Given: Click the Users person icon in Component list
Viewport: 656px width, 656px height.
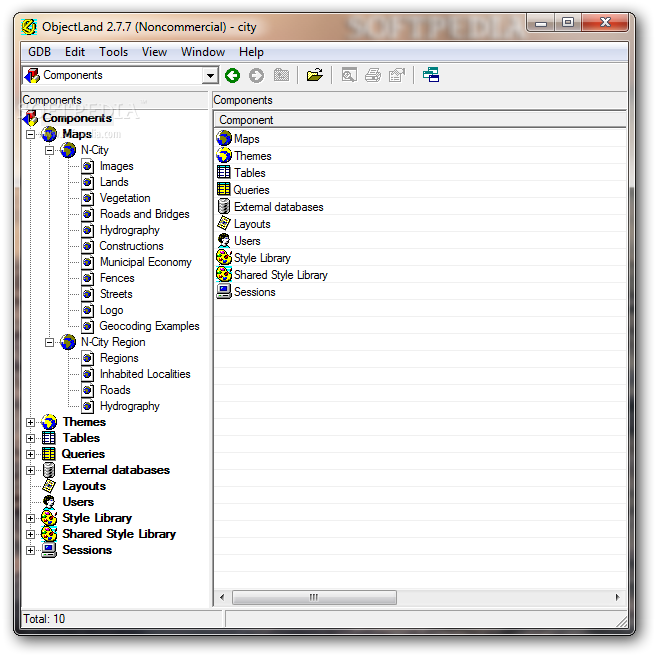Looking at the screenshot, I should (224, 241).
